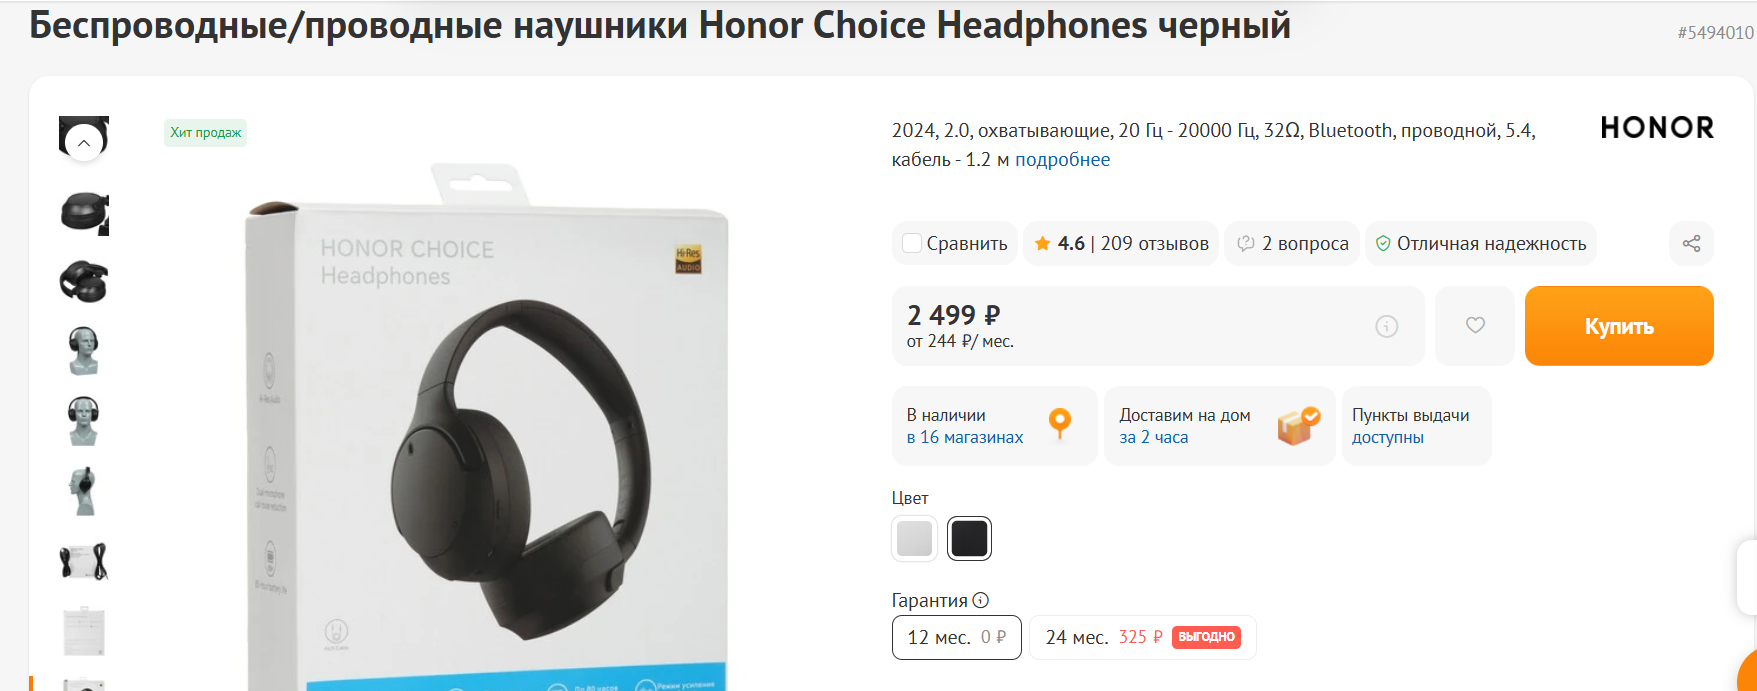Choose the white color swatch
This screenshot has height=691, width=1757.
pos(914,539)
